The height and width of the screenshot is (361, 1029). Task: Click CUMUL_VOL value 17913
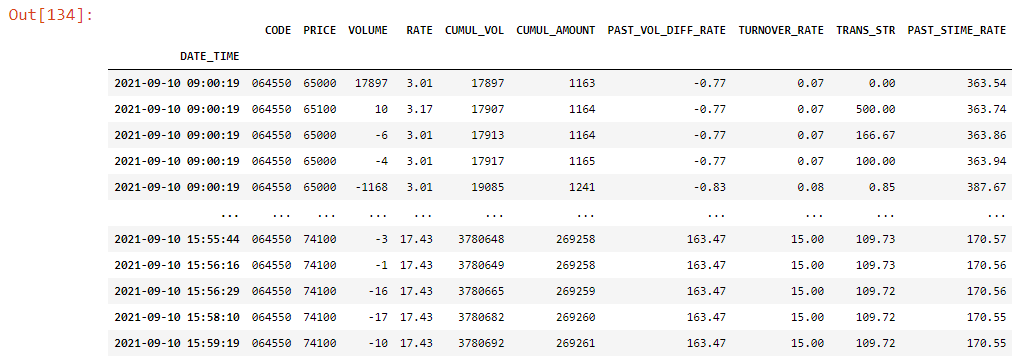click(488, 135)
